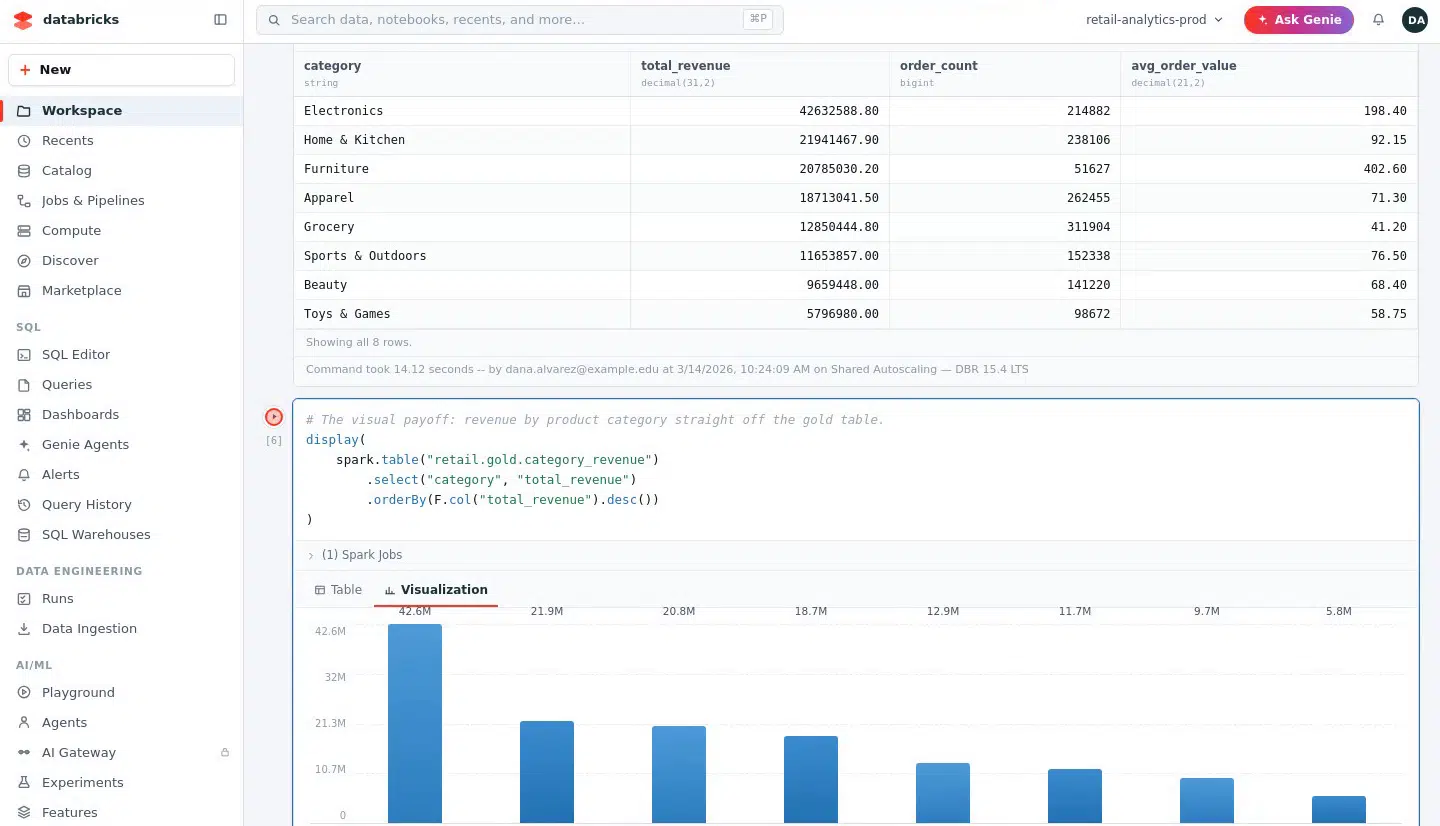Click the Ask Genie button
This screenshot has height=826, width=1440.
tap(1299, 20)
